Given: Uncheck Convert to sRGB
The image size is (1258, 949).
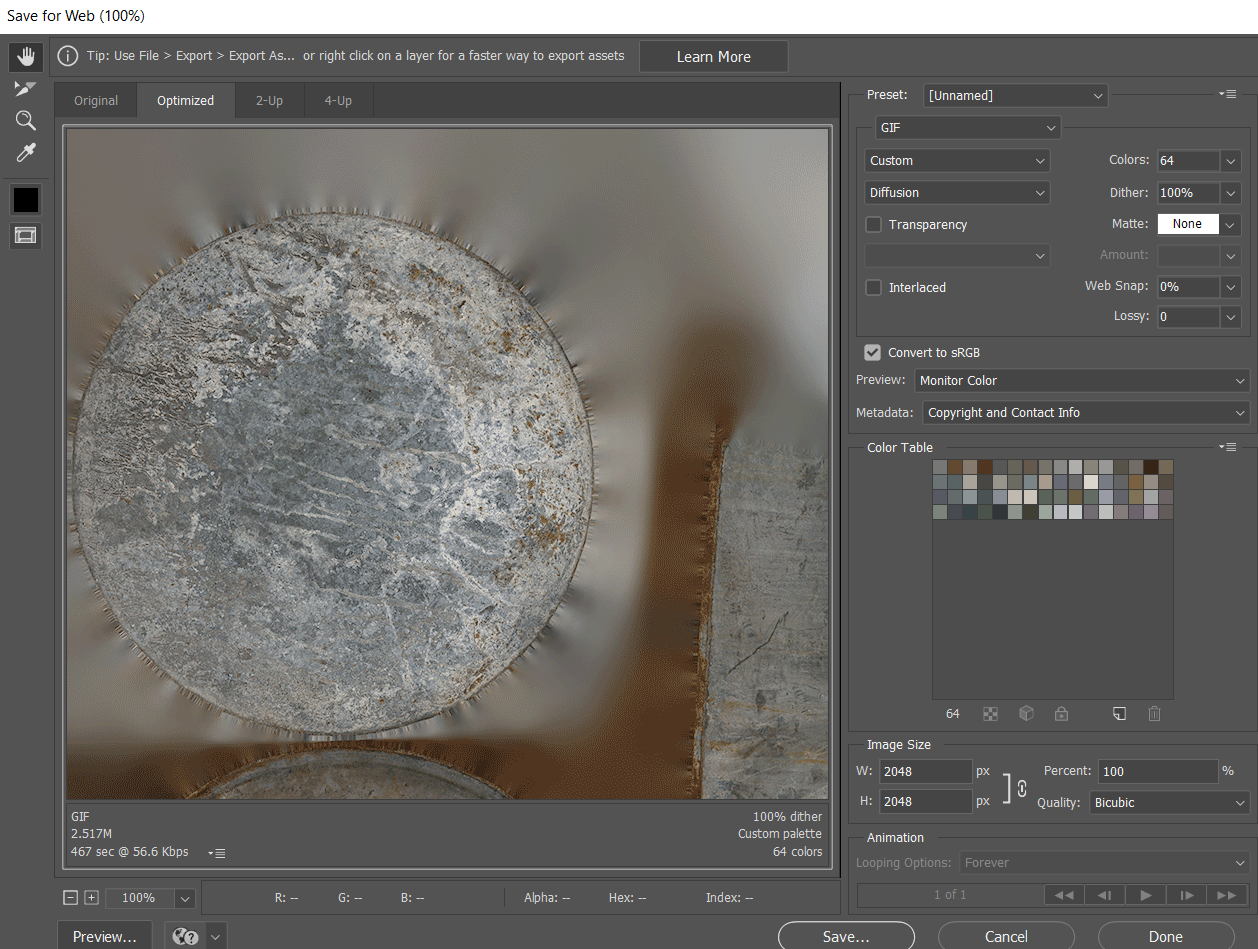Looking at the screenshot, I should [x=873, y=353].
